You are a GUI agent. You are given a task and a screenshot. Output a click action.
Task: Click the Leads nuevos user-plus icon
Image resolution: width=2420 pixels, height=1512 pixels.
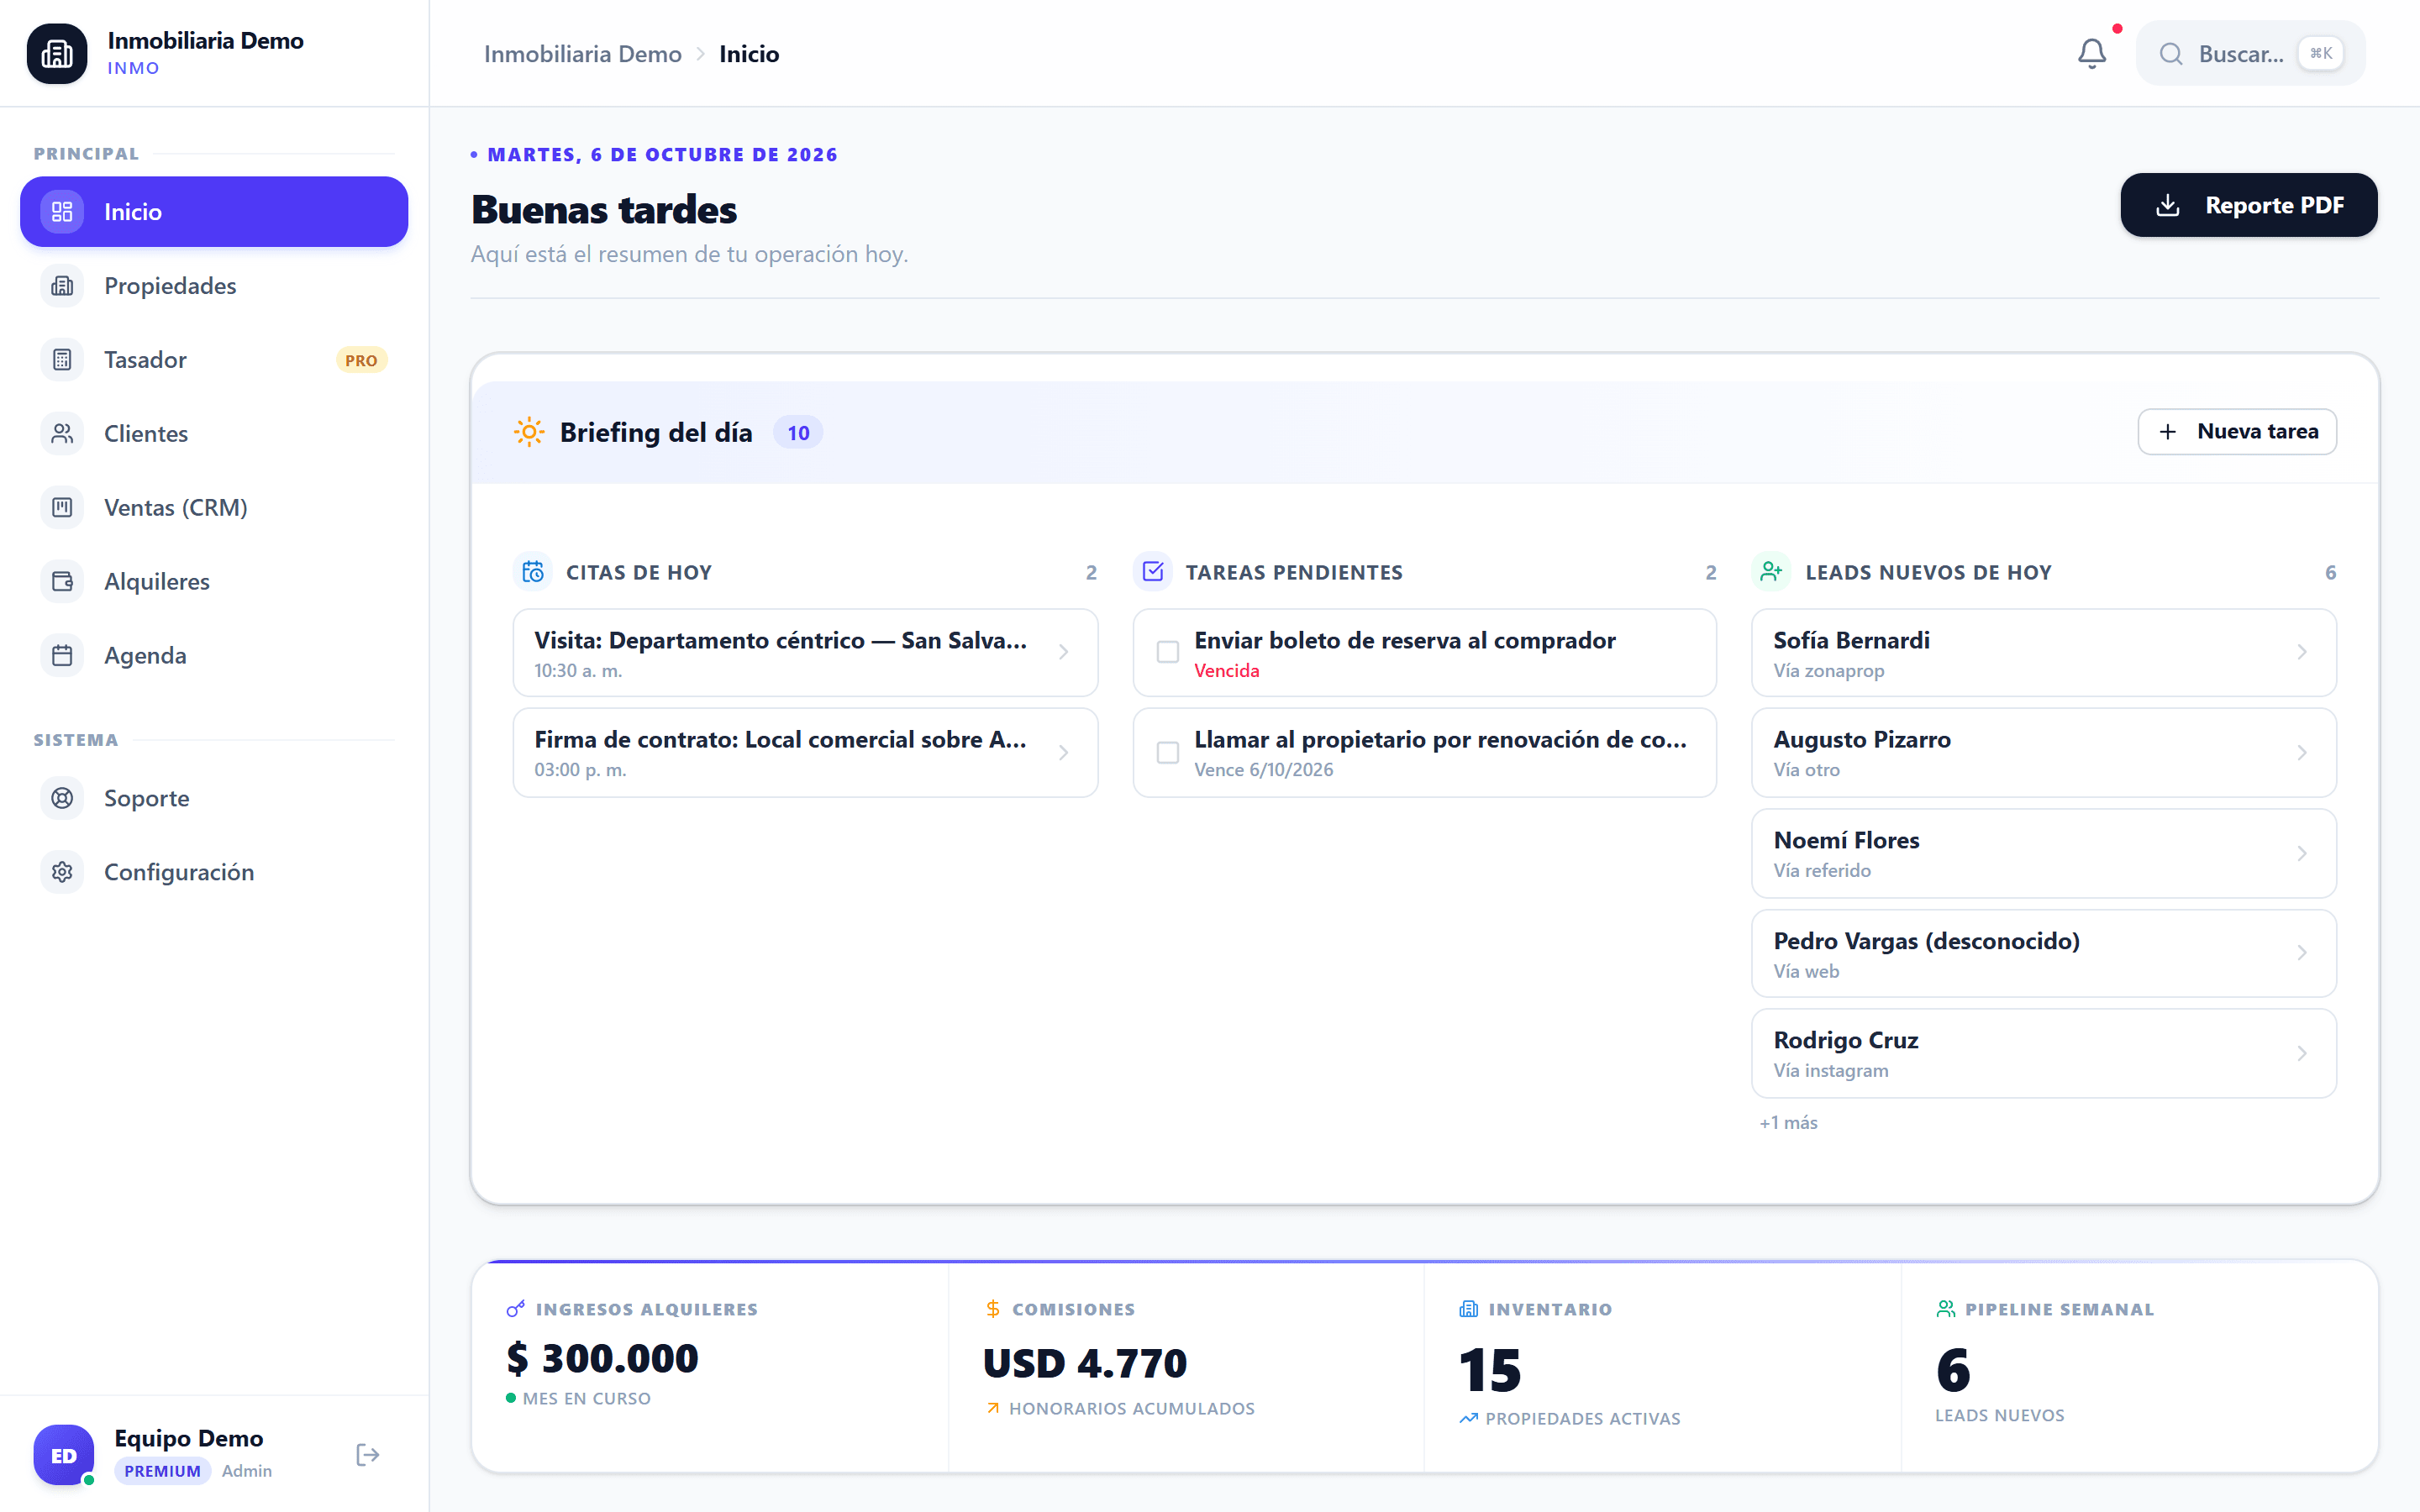pyautogui.click(x=1771, y=572)
